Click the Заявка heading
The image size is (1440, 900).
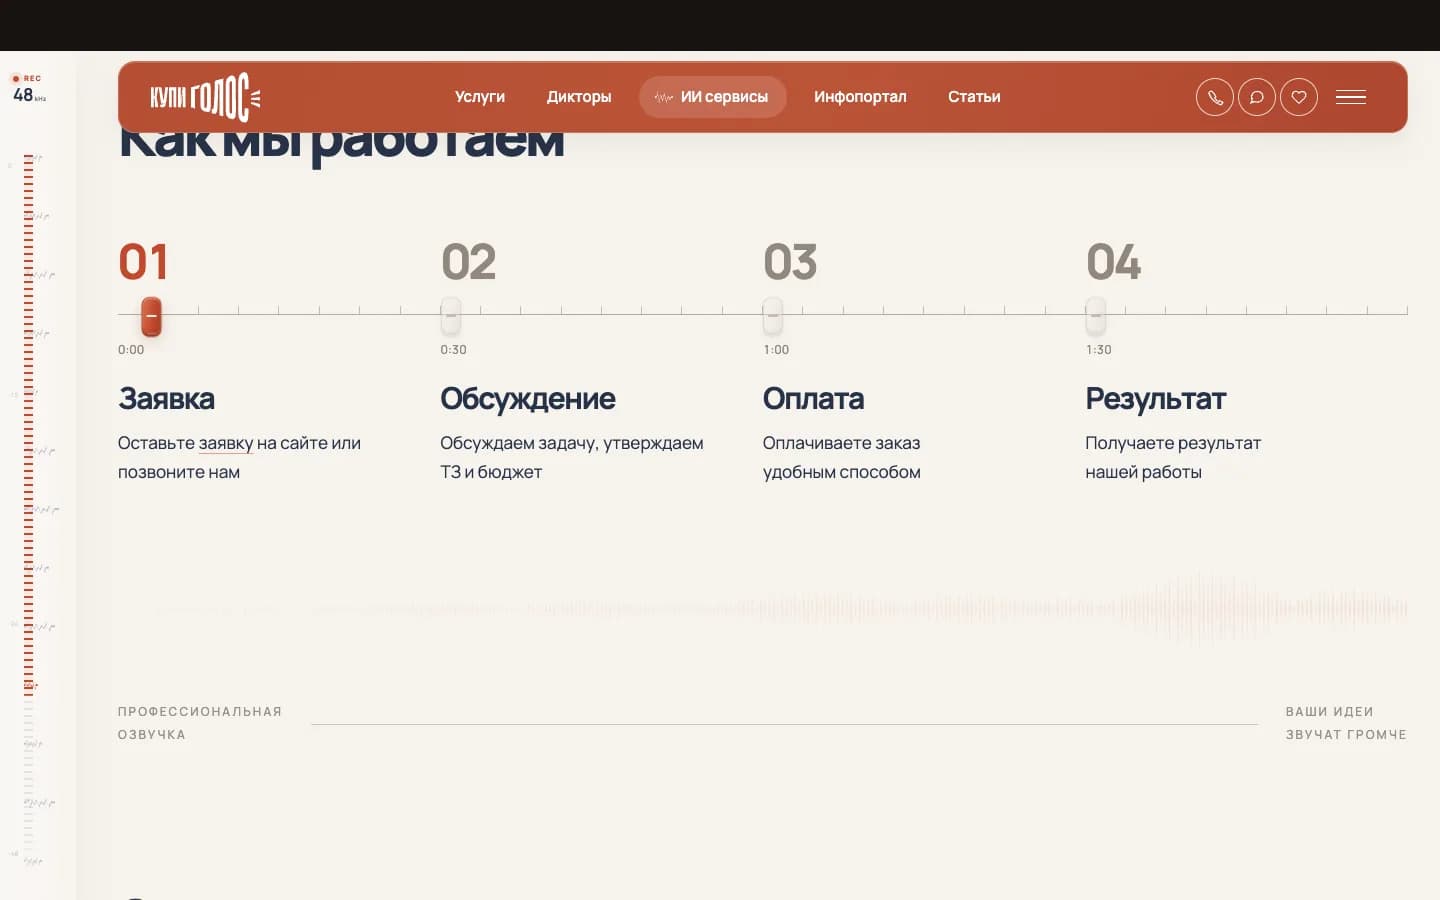[x=166, y=399]
